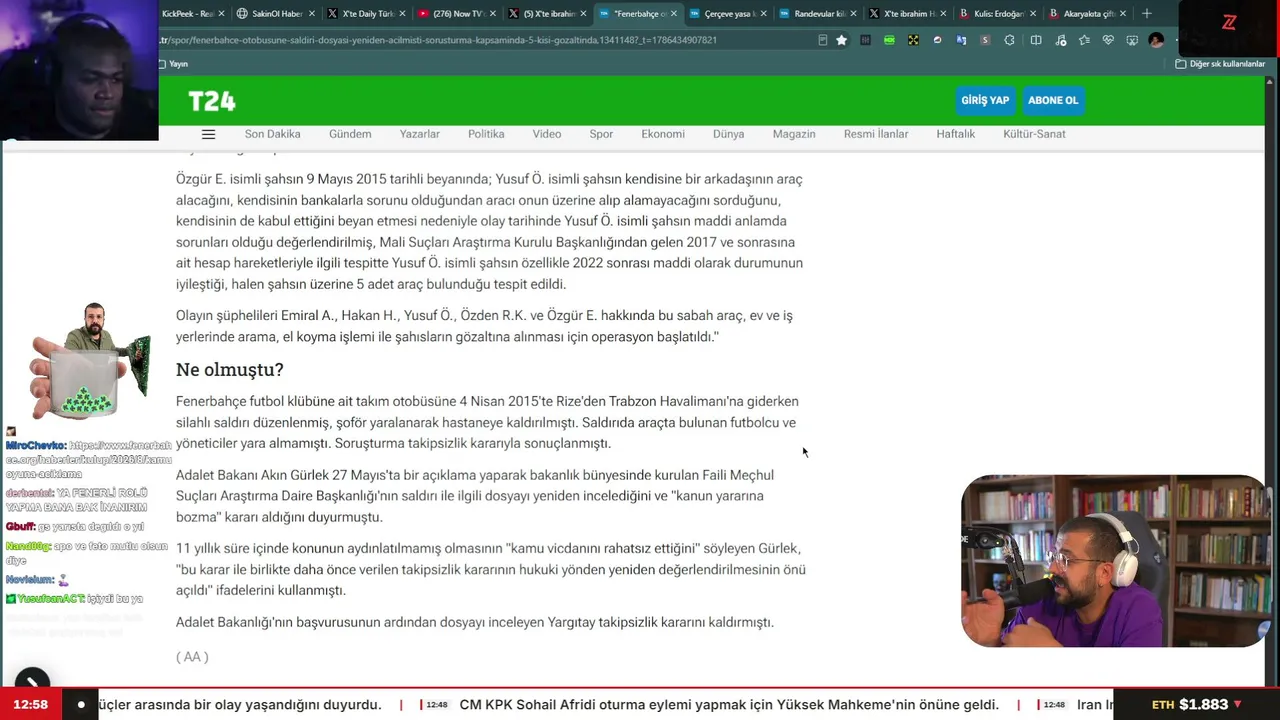The height and width of the screenshot is (720, 1280).
Task: Open the reader view icon in address bar
Action: tap(822, 40)
